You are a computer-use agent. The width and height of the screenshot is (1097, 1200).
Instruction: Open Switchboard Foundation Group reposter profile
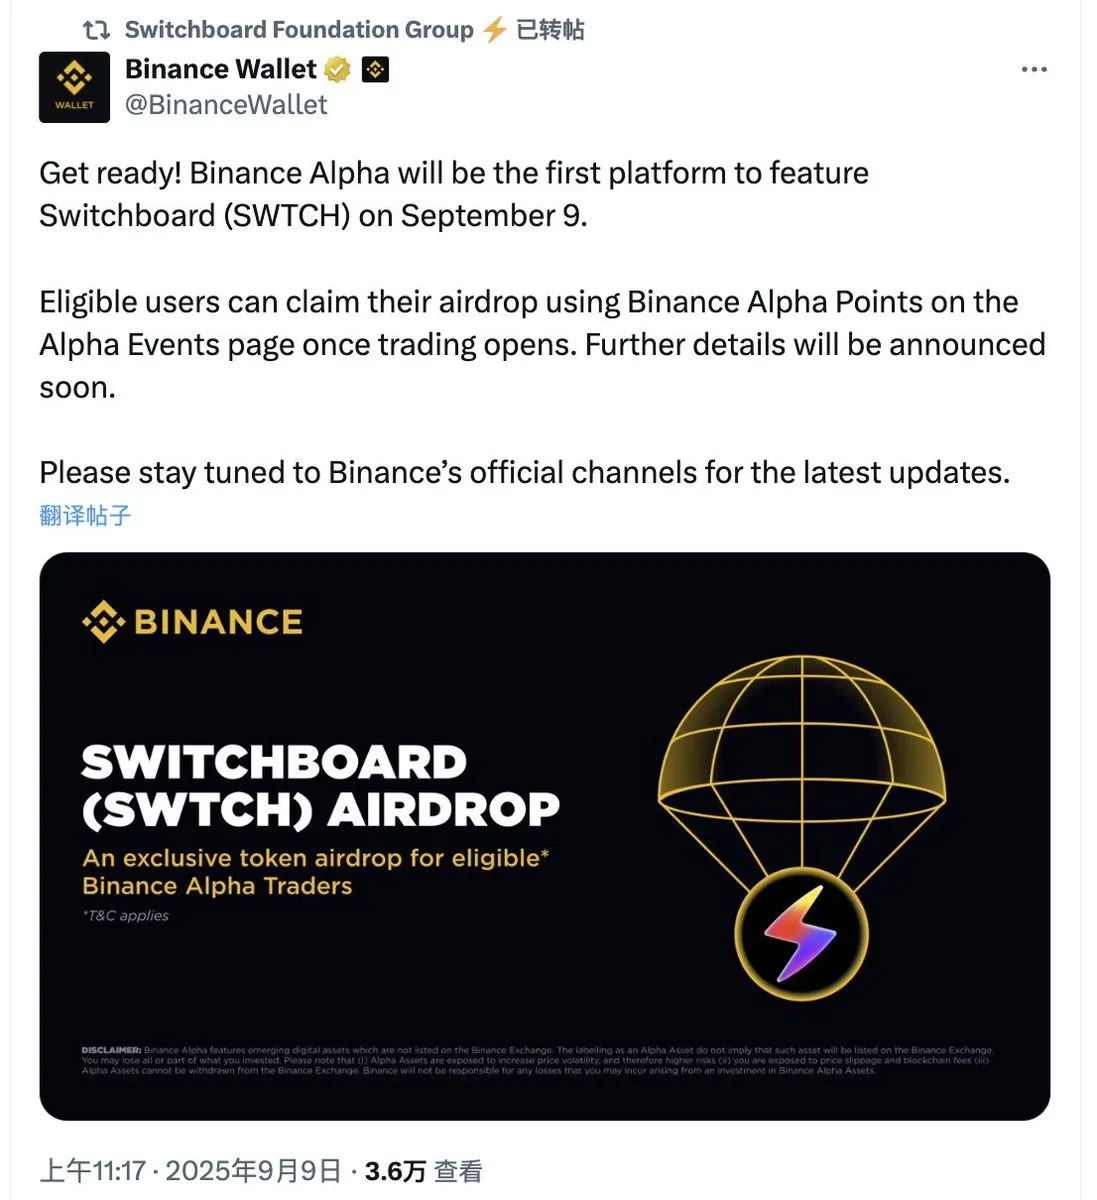[x=299, y=30]
